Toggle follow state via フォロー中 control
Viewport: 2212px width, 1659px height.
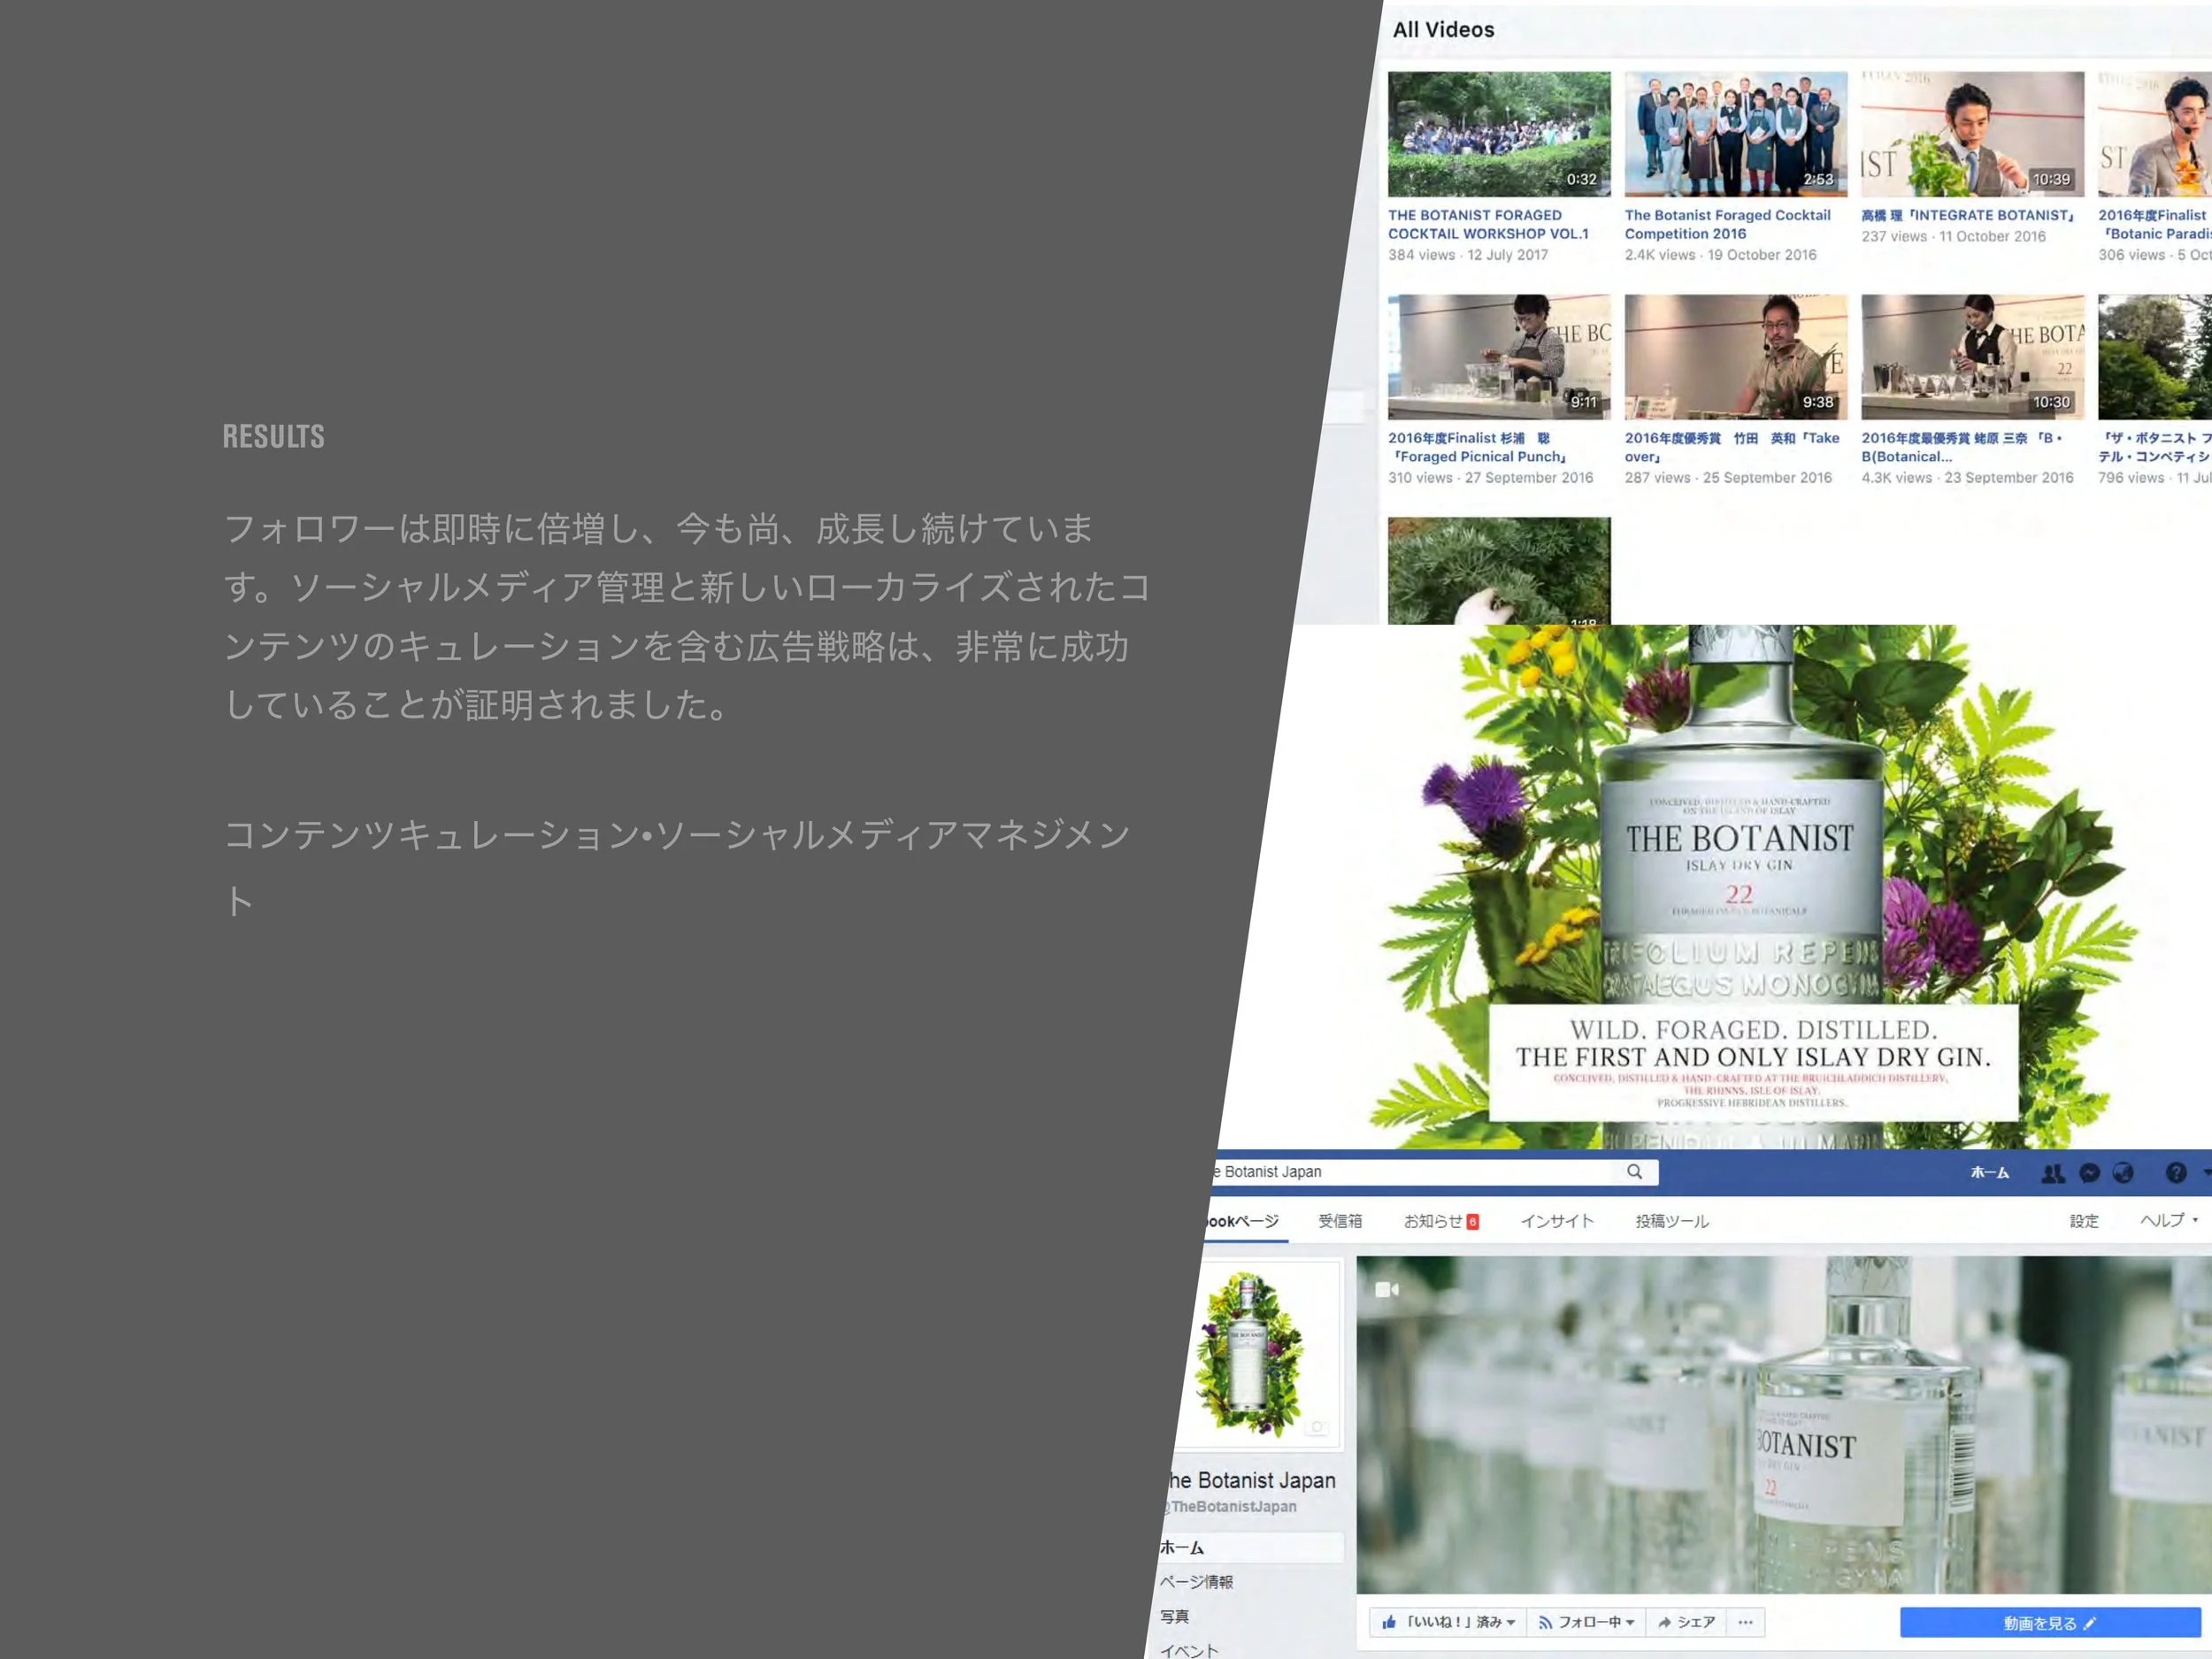pos(1591,1622)
